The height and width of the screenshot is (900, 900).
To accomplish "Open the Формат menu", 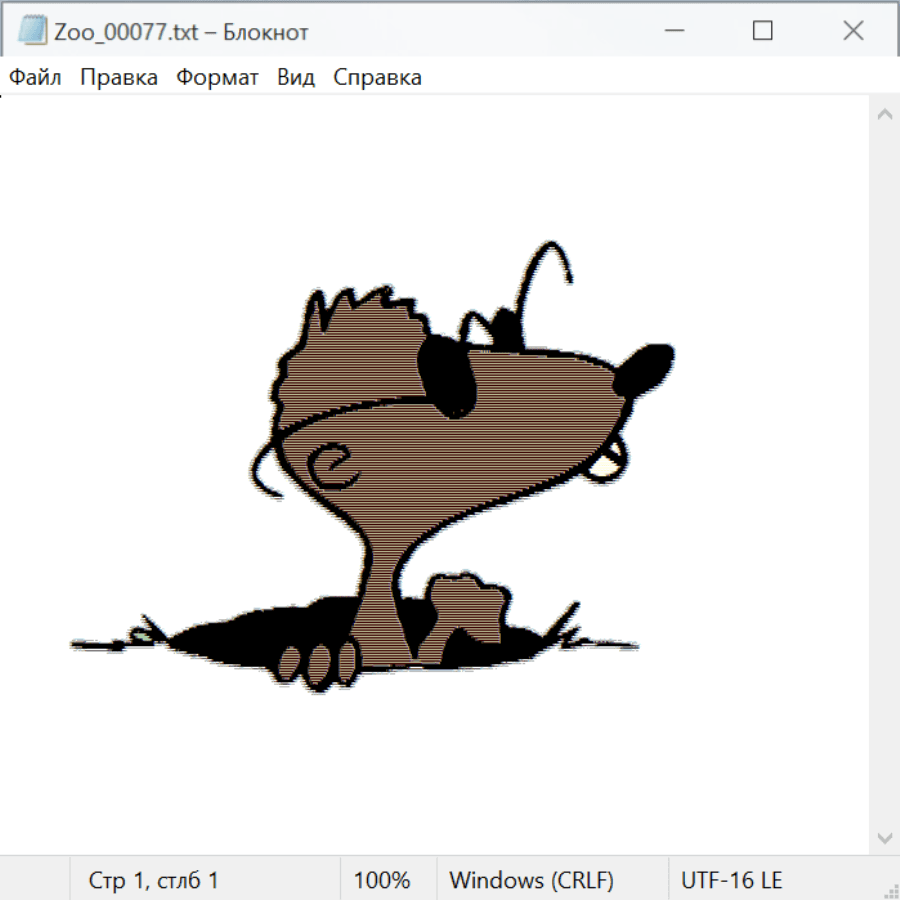I will pyautogui.click(x=217, y=78).
